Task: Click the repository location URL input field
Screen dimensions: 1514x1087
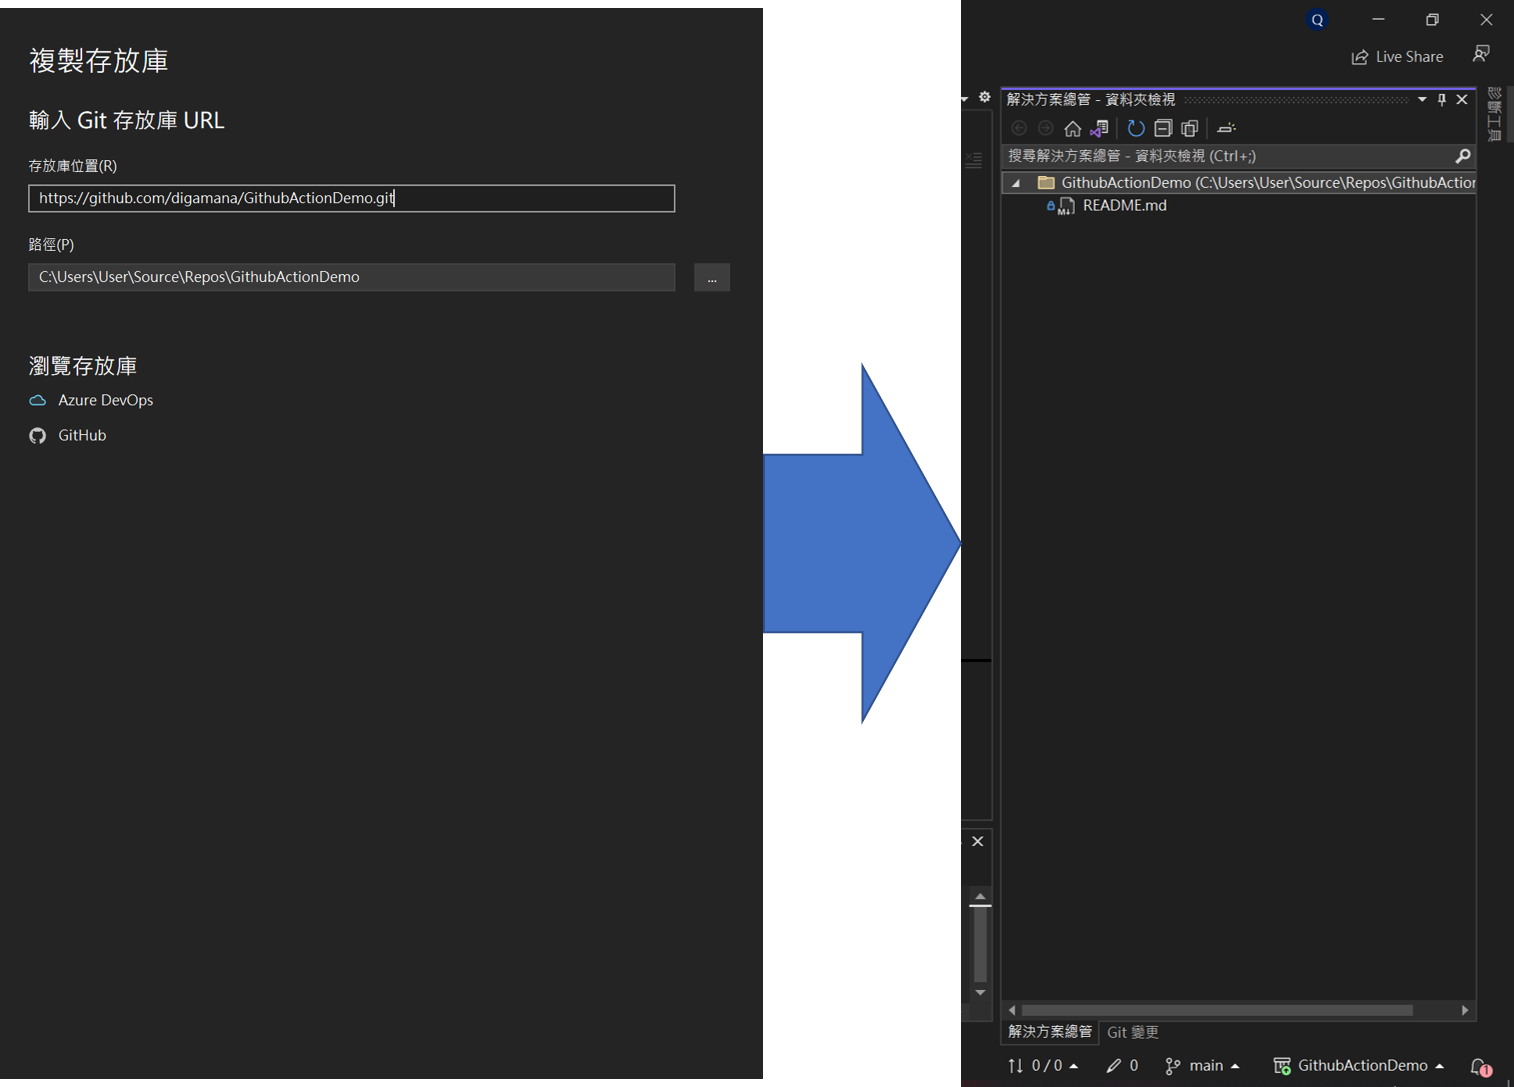Action: (x=351, y=198)
